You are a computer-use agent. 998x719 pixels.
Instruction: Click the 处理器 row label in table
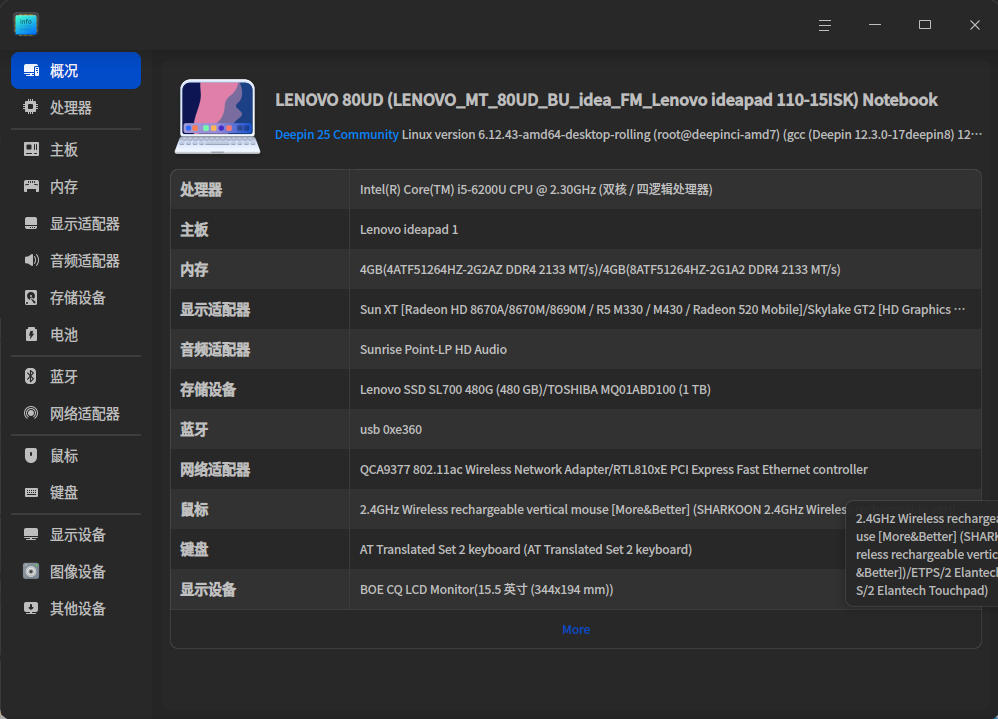(201, 190)
